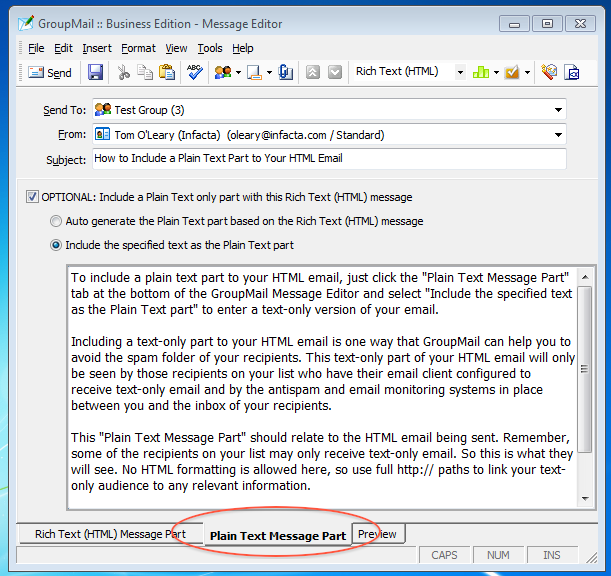Run spell check with the ABC icon
Viewport: 611px width, 576px height.
pos(195,72)
